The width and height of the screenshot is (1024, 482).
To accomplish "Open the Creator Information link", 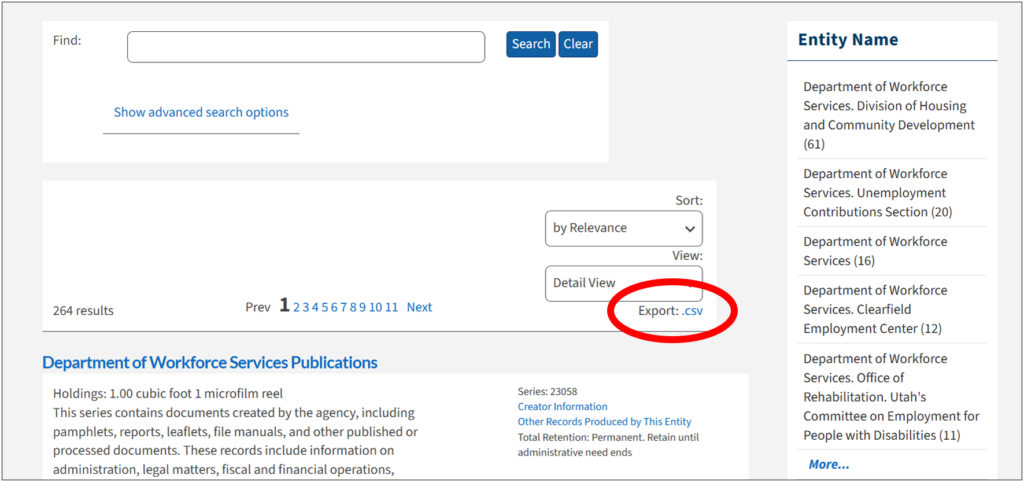I will (562, 407).
